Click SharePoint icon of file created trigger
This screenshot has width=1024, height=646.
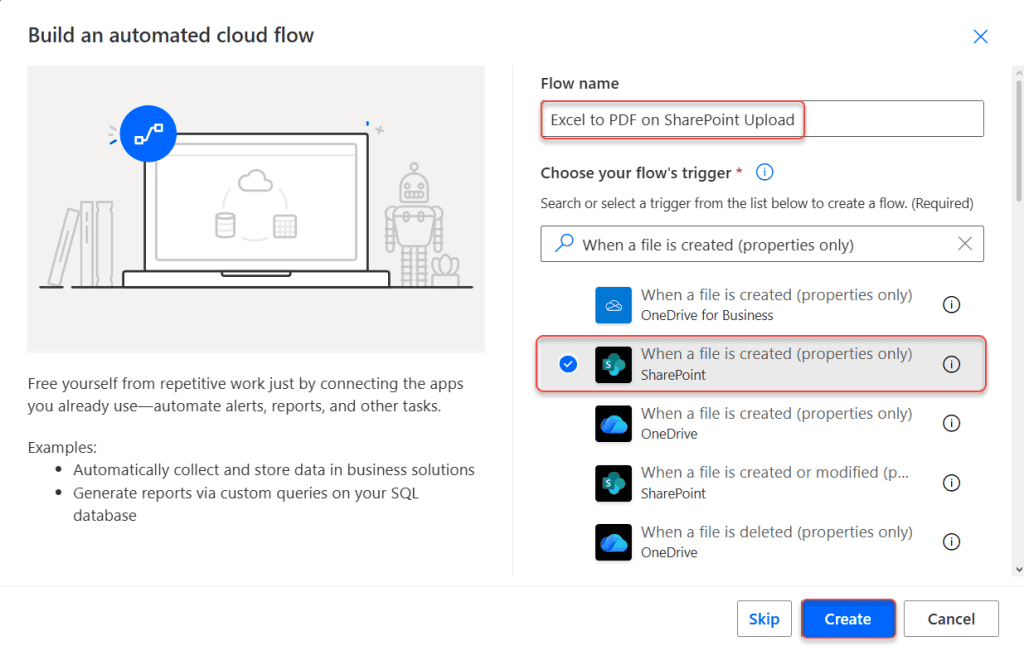pos(613,364)
